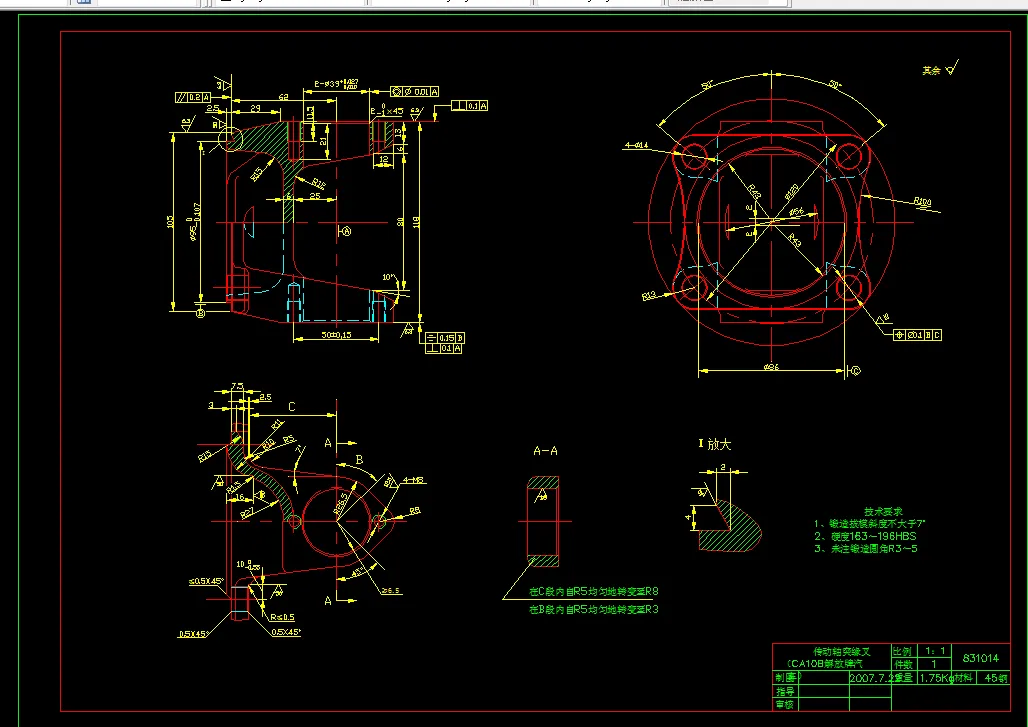Select the 4-M8 thread callout
The width and height of the screenshot is (1028, 727).
(414, 481)
